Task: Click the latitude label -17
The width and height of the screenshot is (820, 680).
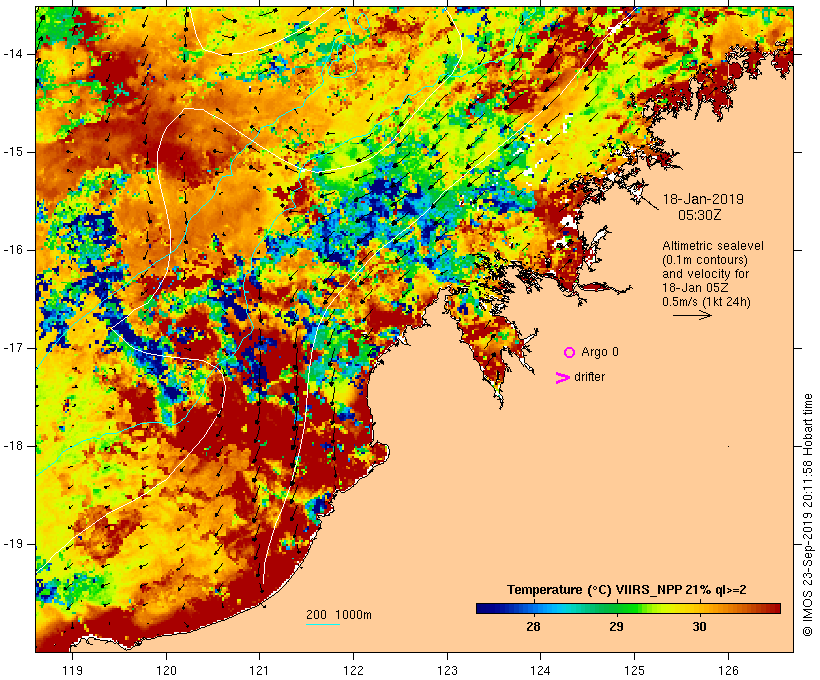Action: (x=13, y=348)
